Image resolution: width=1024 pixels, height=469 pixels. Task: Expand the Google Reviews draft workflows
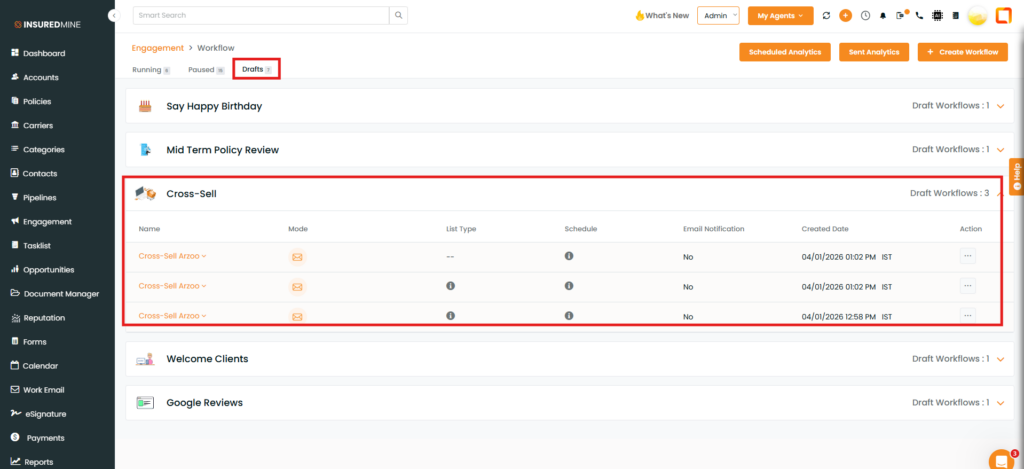coord(999,403)
